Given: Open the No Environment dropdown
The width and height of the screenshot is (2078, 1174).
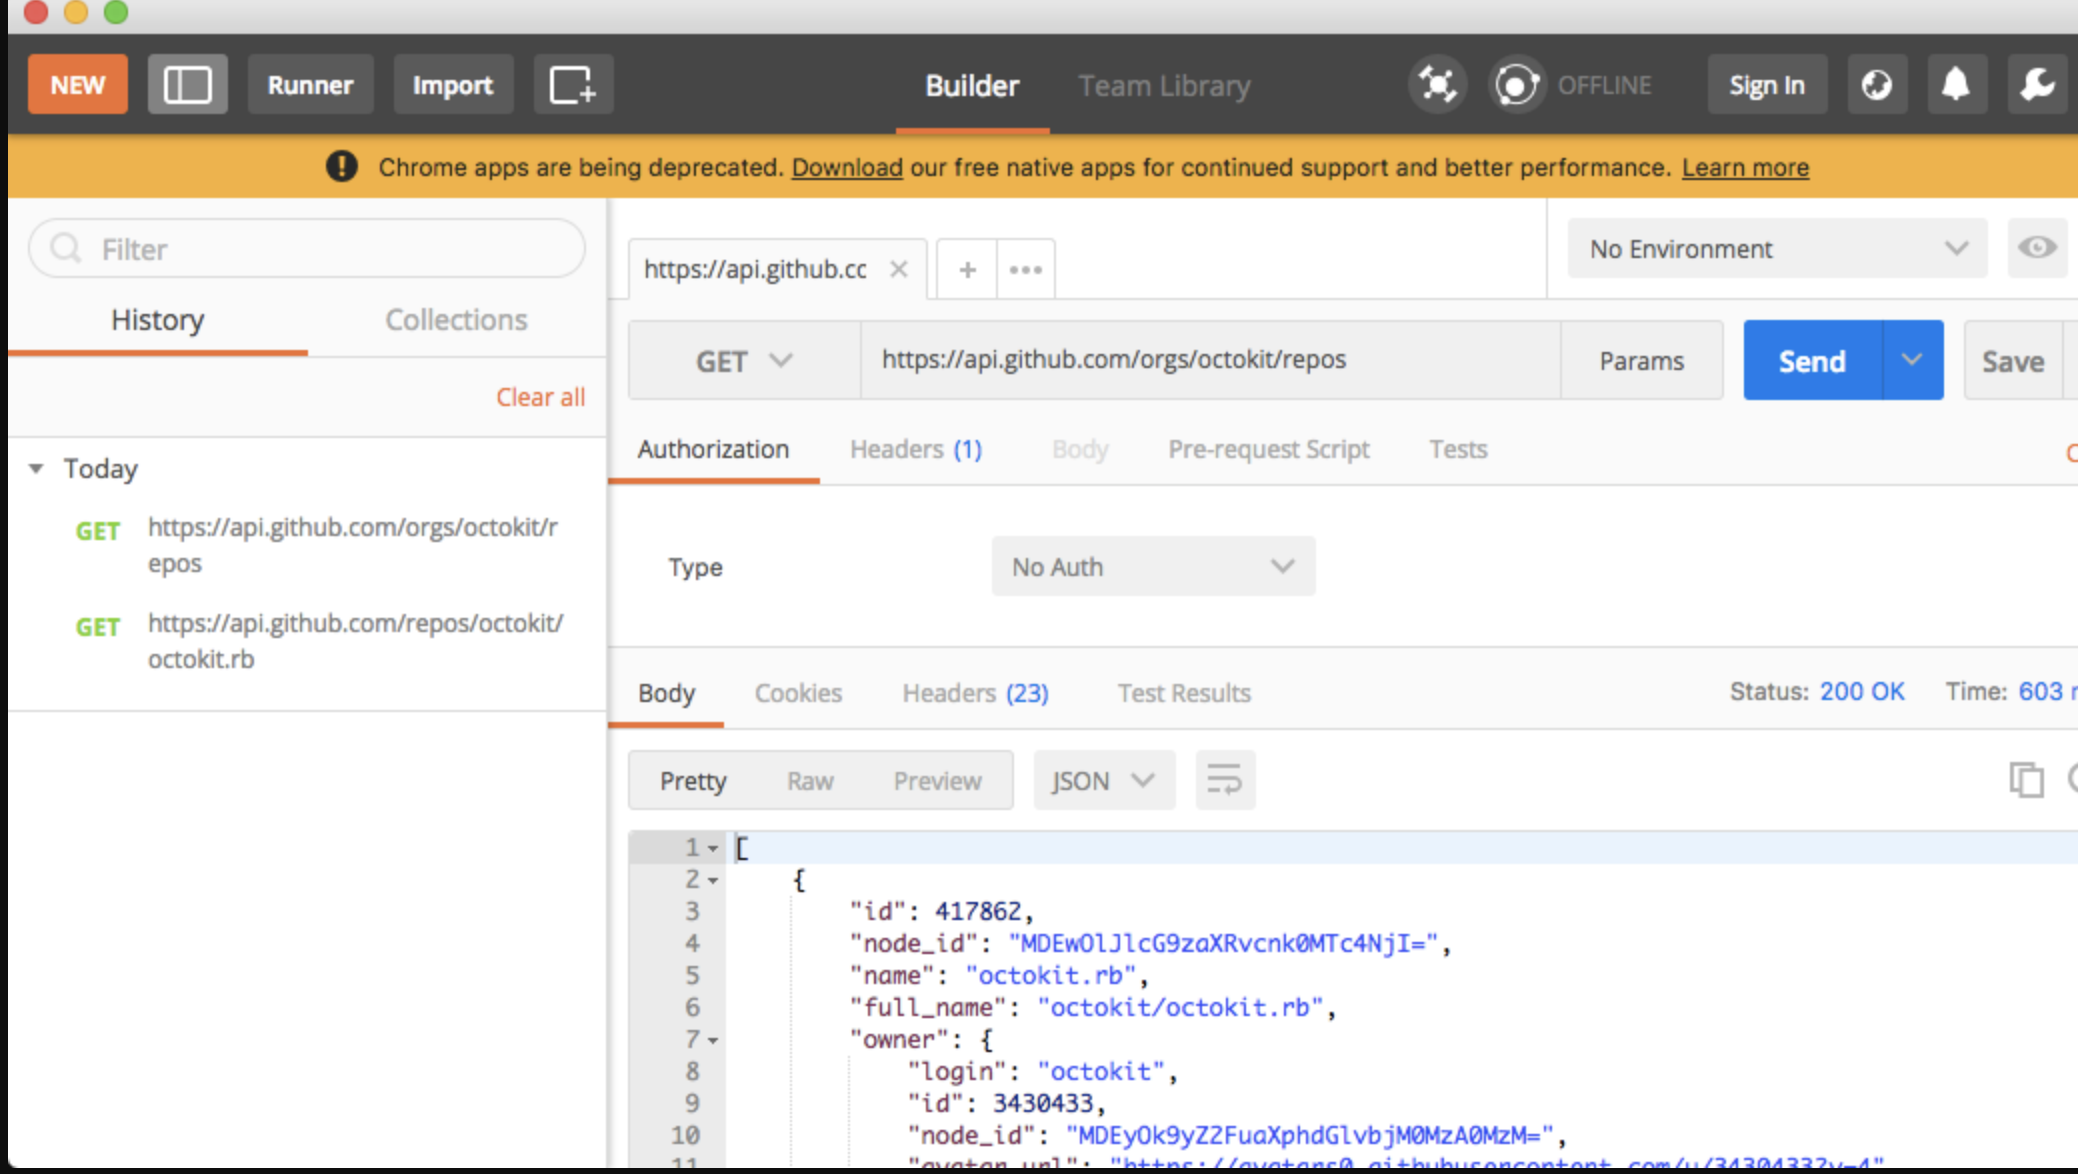Looking at the screenshot, I should (x=1777, y=248).
